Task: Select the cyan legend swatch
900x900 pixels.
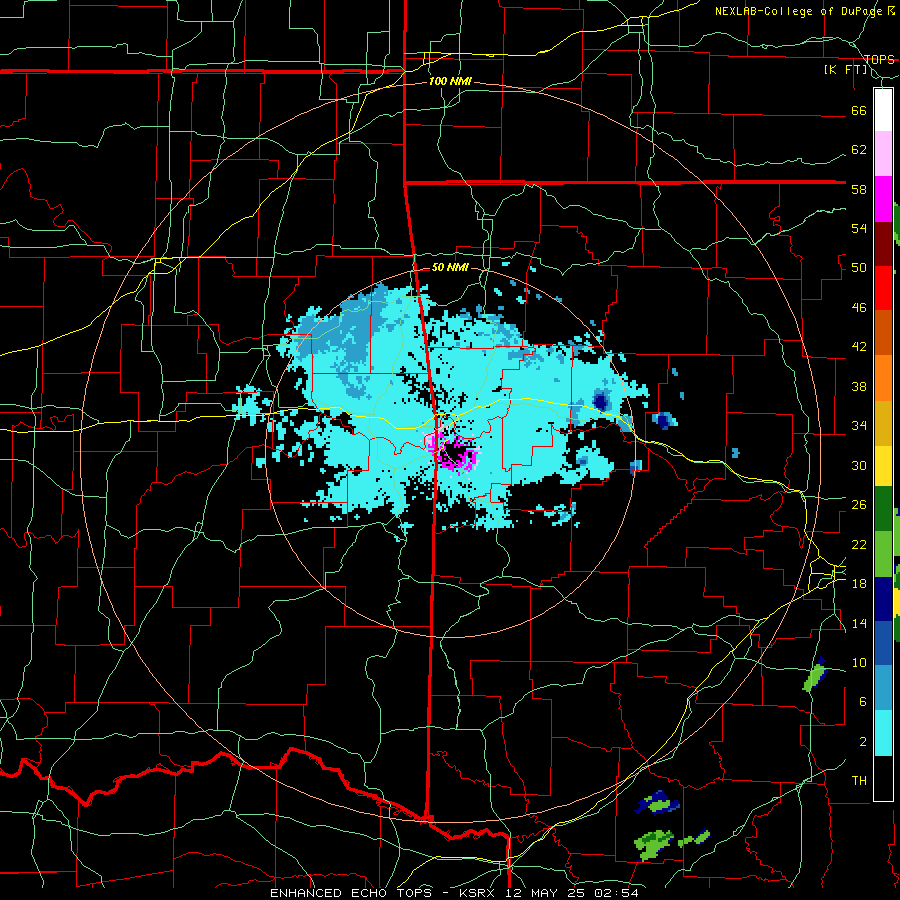Action: click(883, 733)
